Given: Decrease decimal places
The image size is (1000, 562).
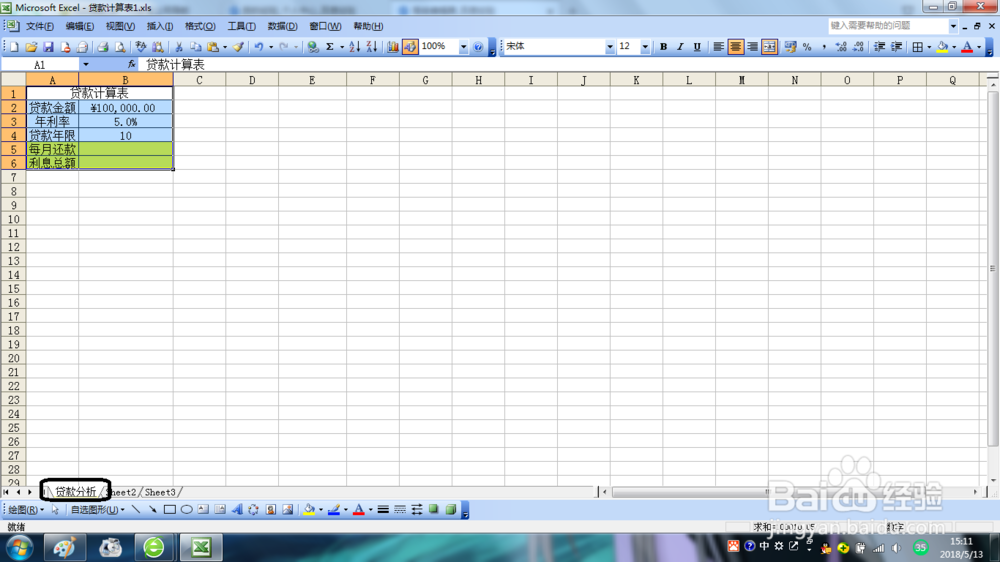Looking at the screenshot, I should pos(858,47).
